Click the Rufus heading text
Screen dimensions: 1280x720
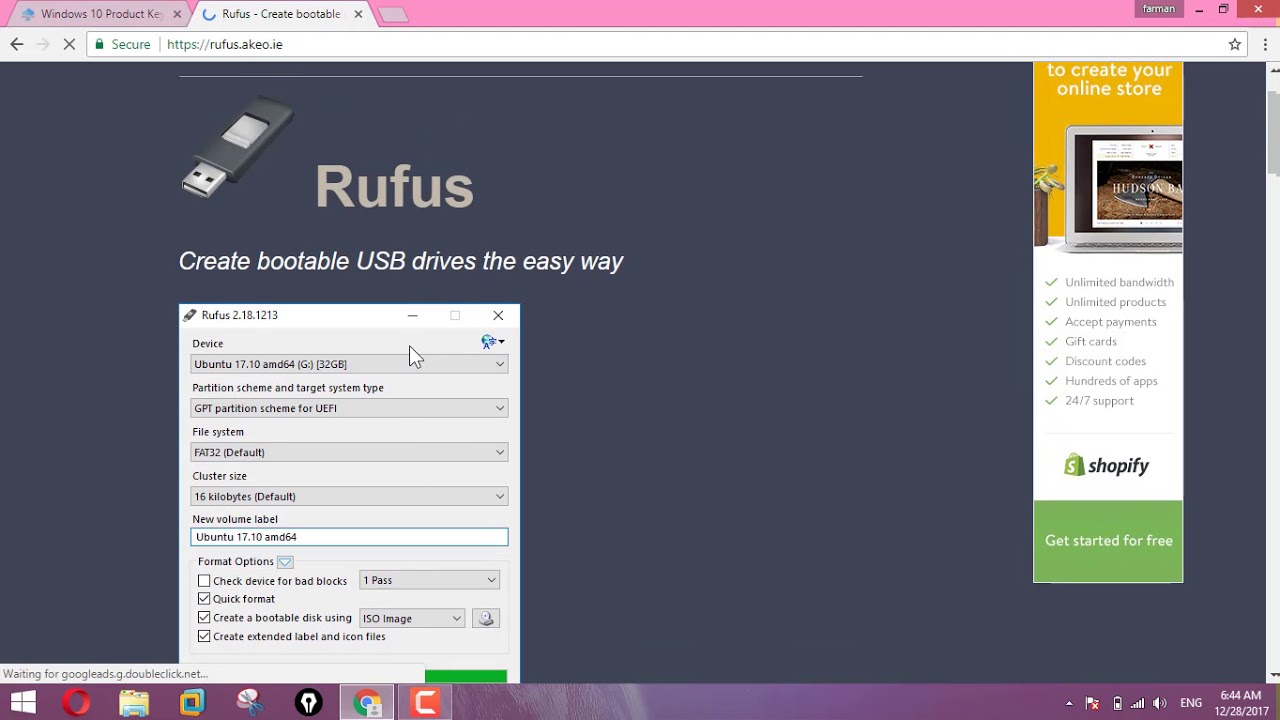(394, 186)
